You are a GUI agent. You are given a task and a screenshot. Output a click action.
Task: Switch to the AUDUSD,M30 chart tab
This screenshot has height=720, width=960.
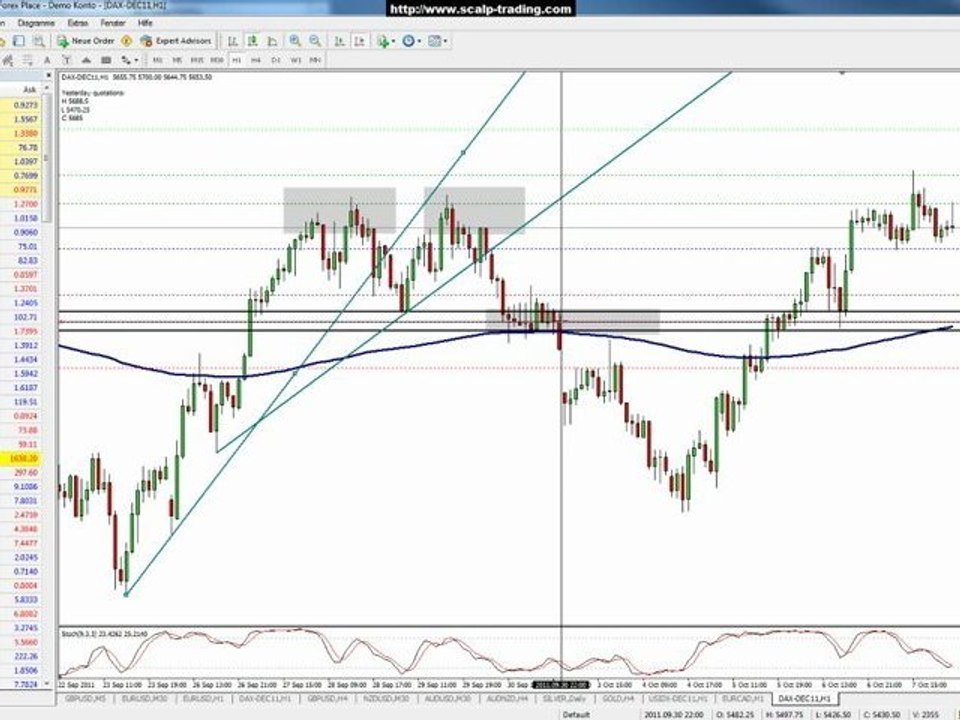pos(448,699)
